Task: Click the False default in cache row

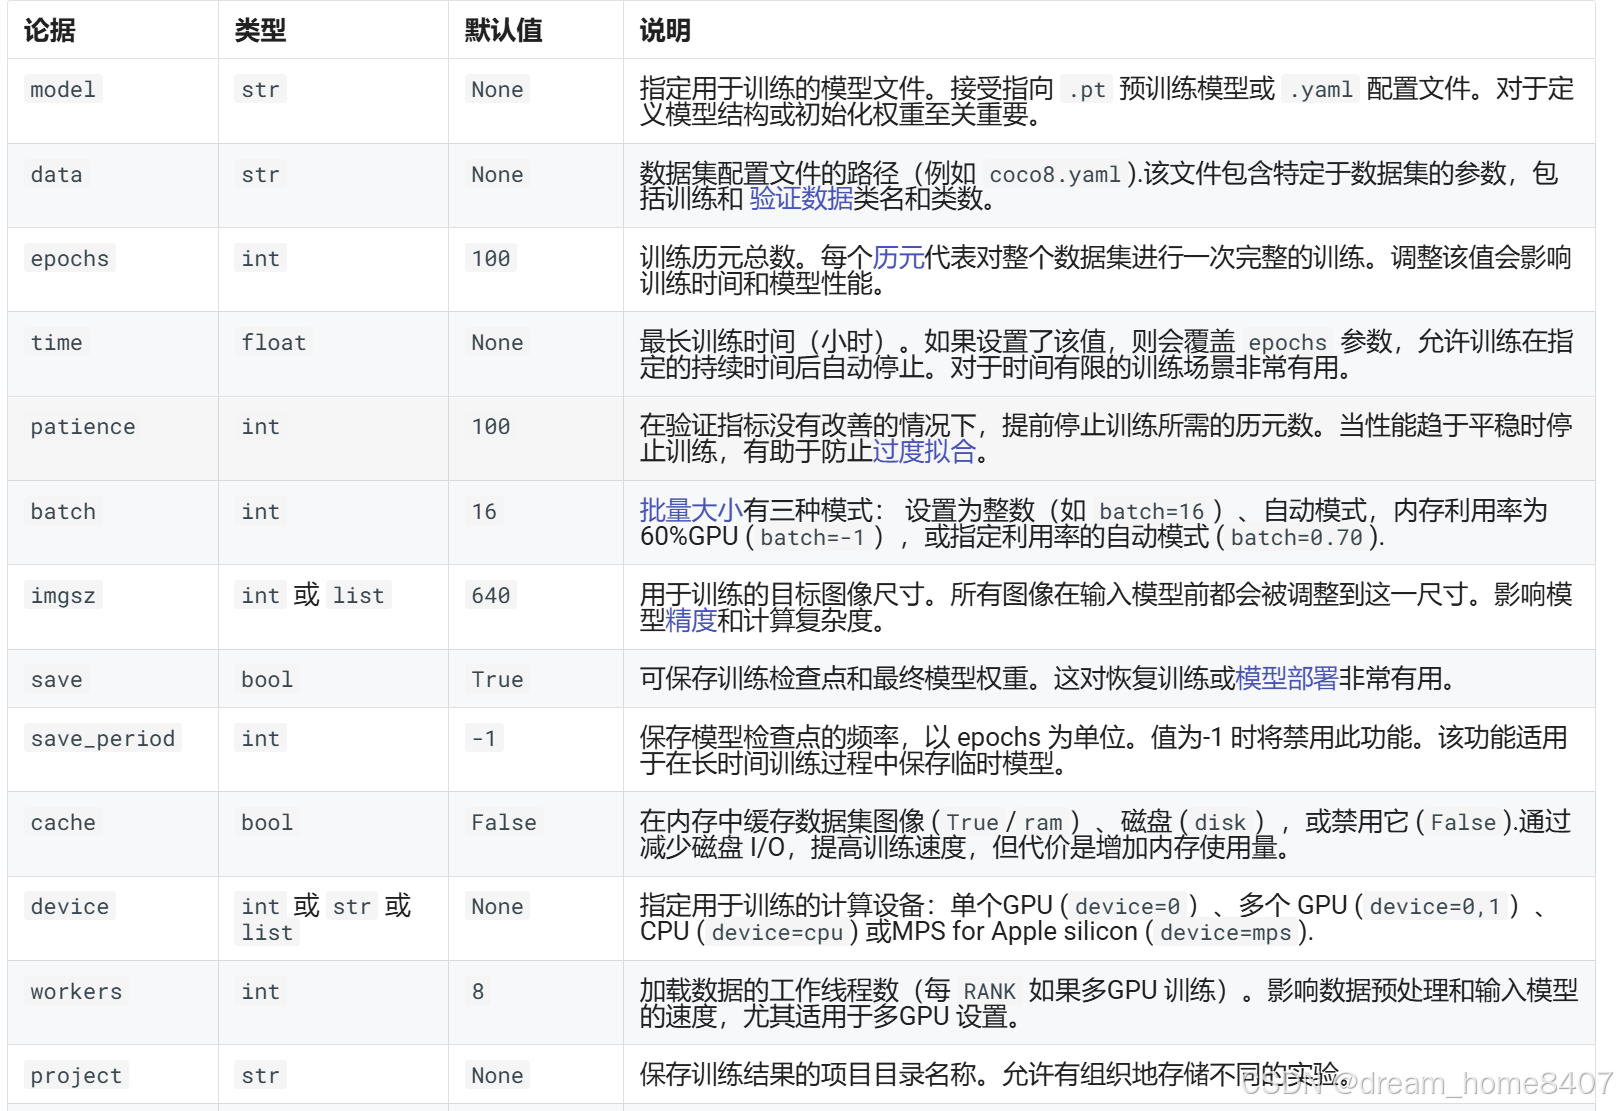Action: (x=504, y=823)
